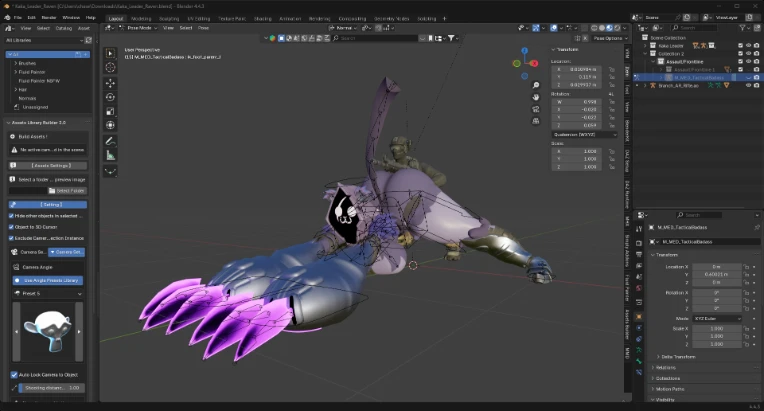Click the Location X field in sidebar
Screen dimensions: 764x411
576,69
